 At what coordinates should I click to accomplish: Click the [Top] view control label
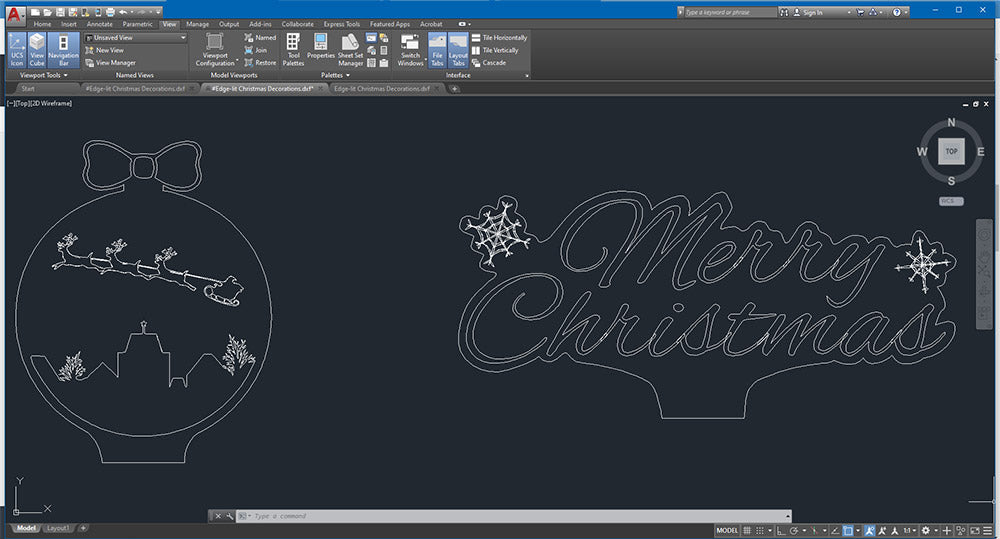point(22,103)
